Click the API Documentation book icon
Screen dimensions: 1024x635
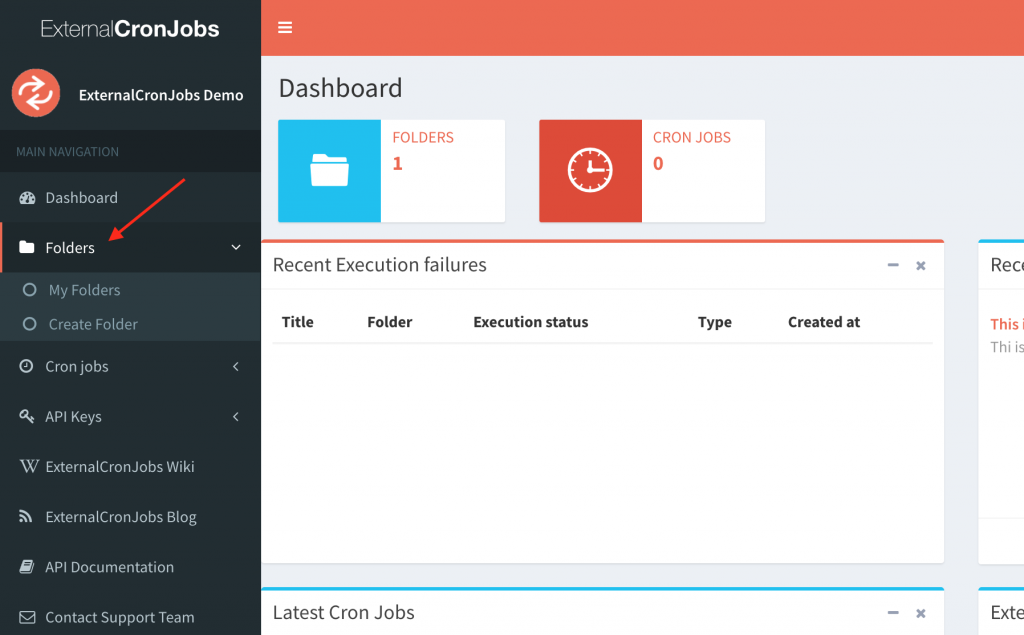tap(27, 566)
